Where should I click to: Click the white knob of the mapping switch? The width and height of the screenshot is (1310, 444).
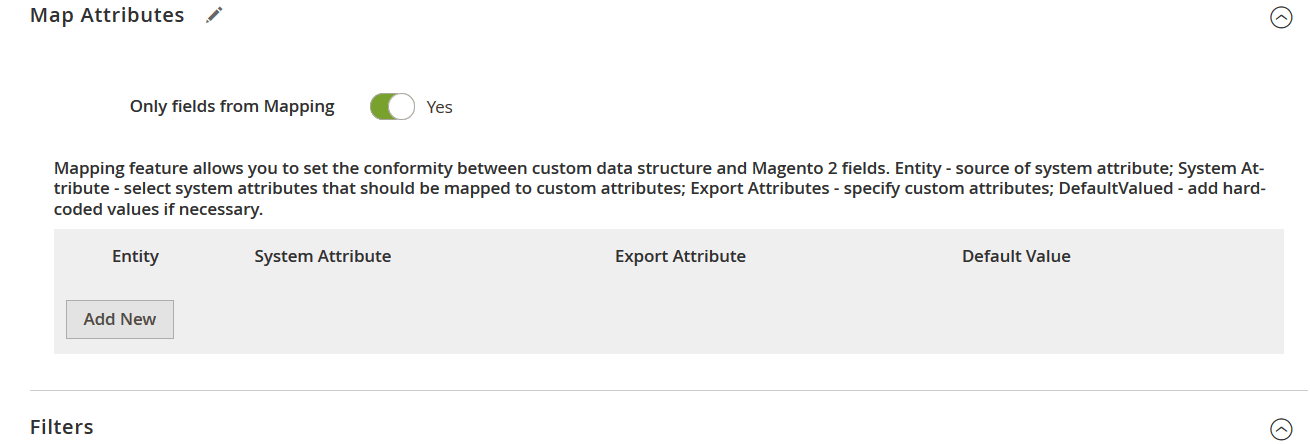[x=402, y=106]
